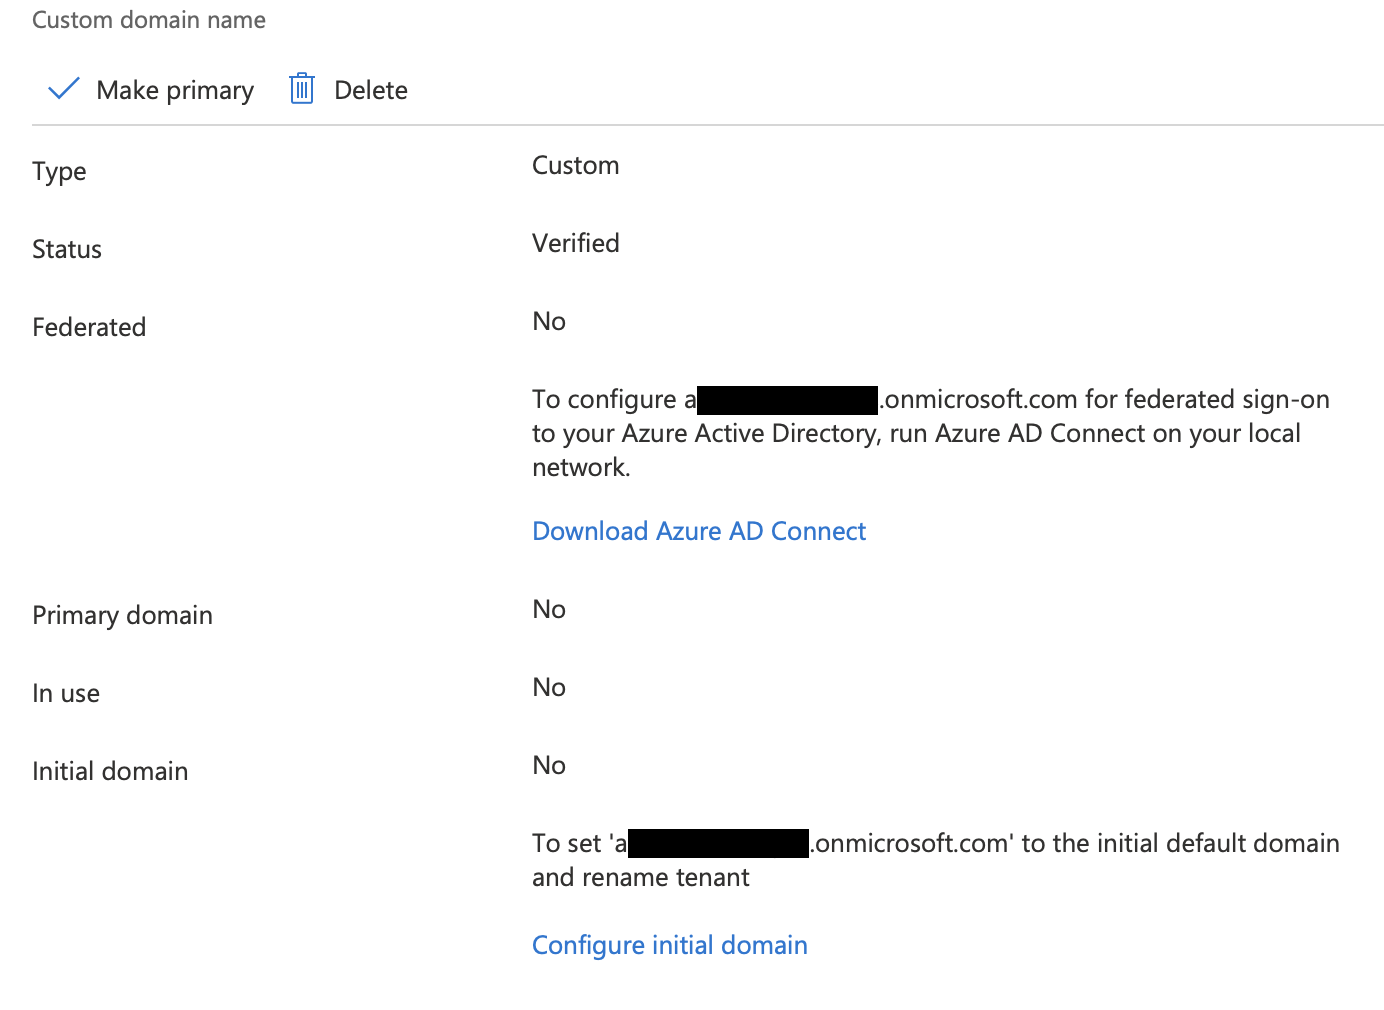
Task: Select the Primary domain label
Action: tap(122, 614)
